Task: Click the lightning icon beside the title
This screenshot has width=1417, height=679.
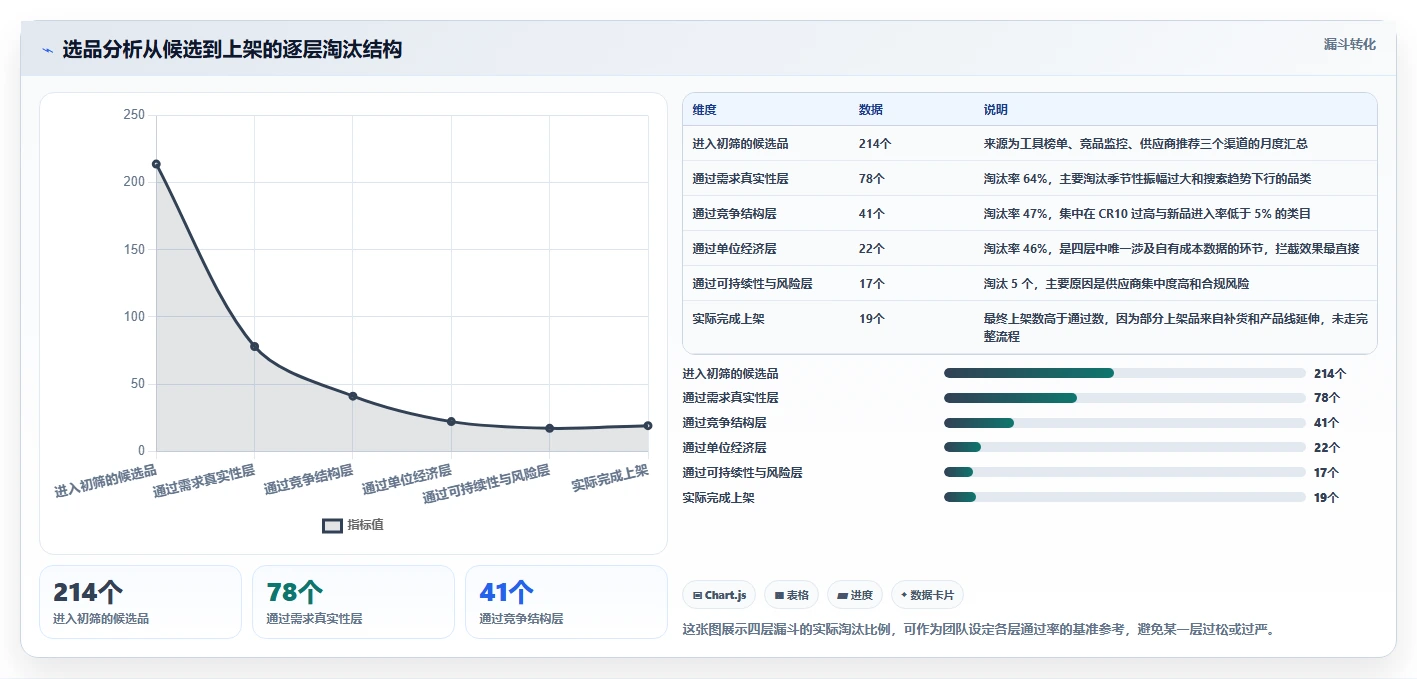Action: pyautogui.click(x=48, y=50)
